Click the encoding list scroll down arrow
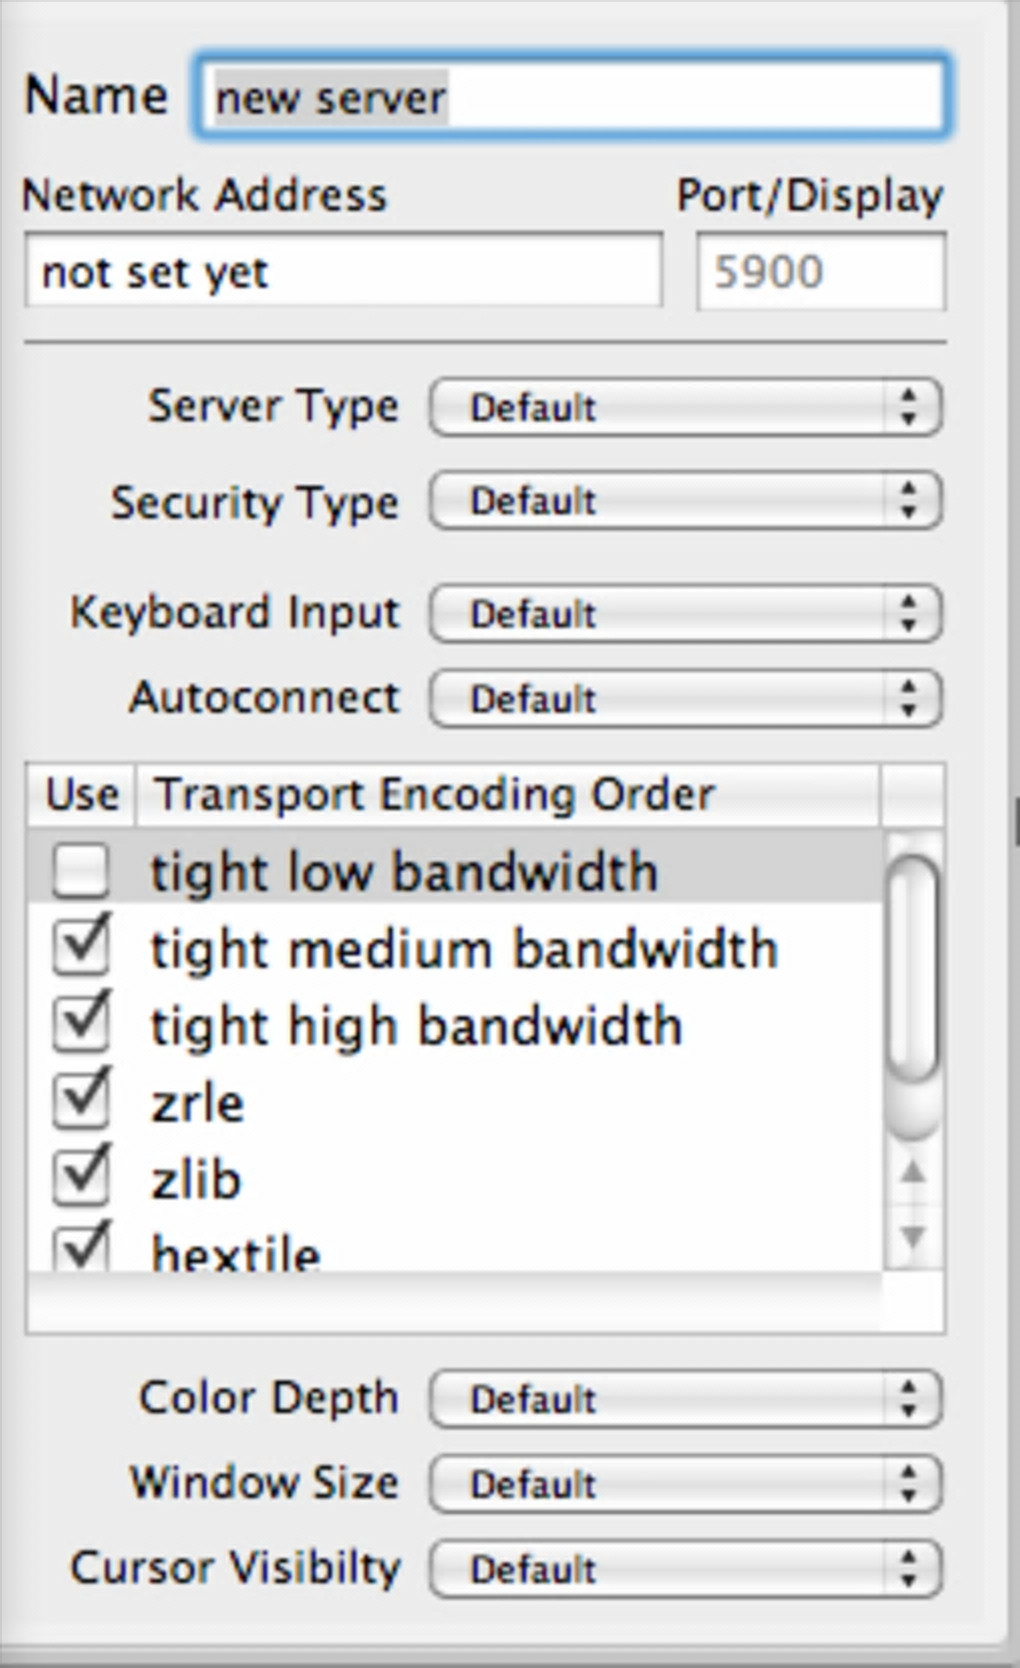This screenshot has width=1020, height=1668. click(x=912, y=1238)
